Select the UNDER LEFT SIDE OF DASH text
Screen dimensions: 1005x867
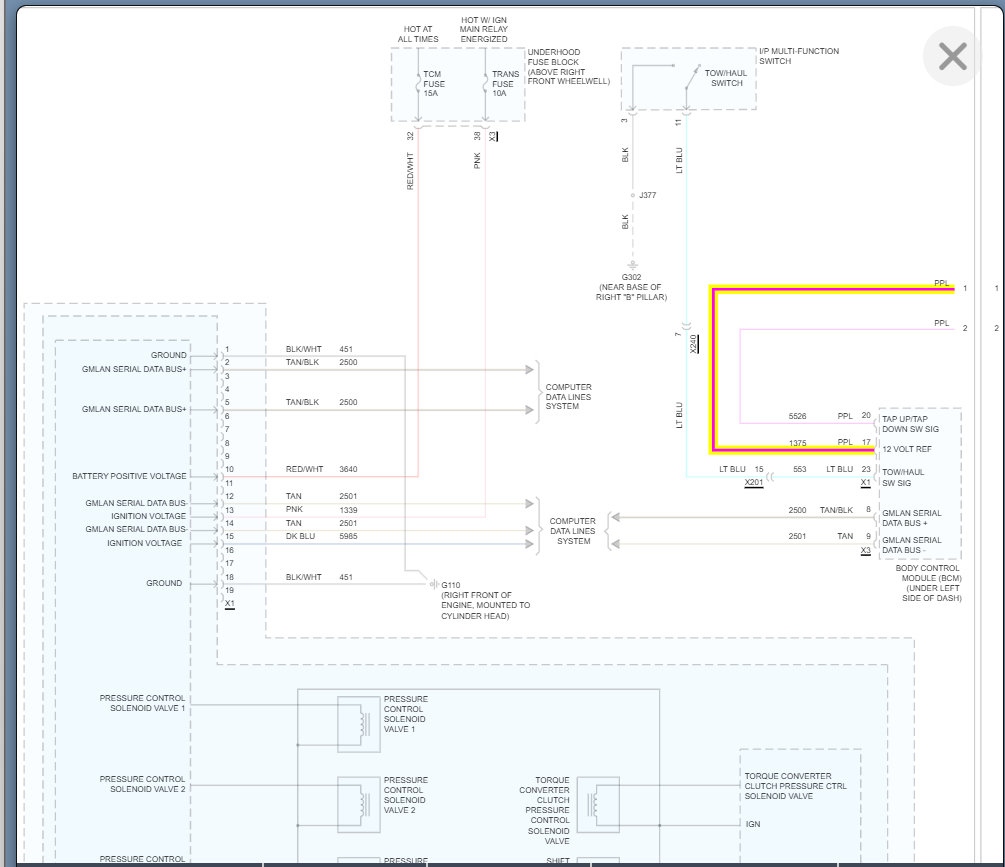[x=932, y=593]
